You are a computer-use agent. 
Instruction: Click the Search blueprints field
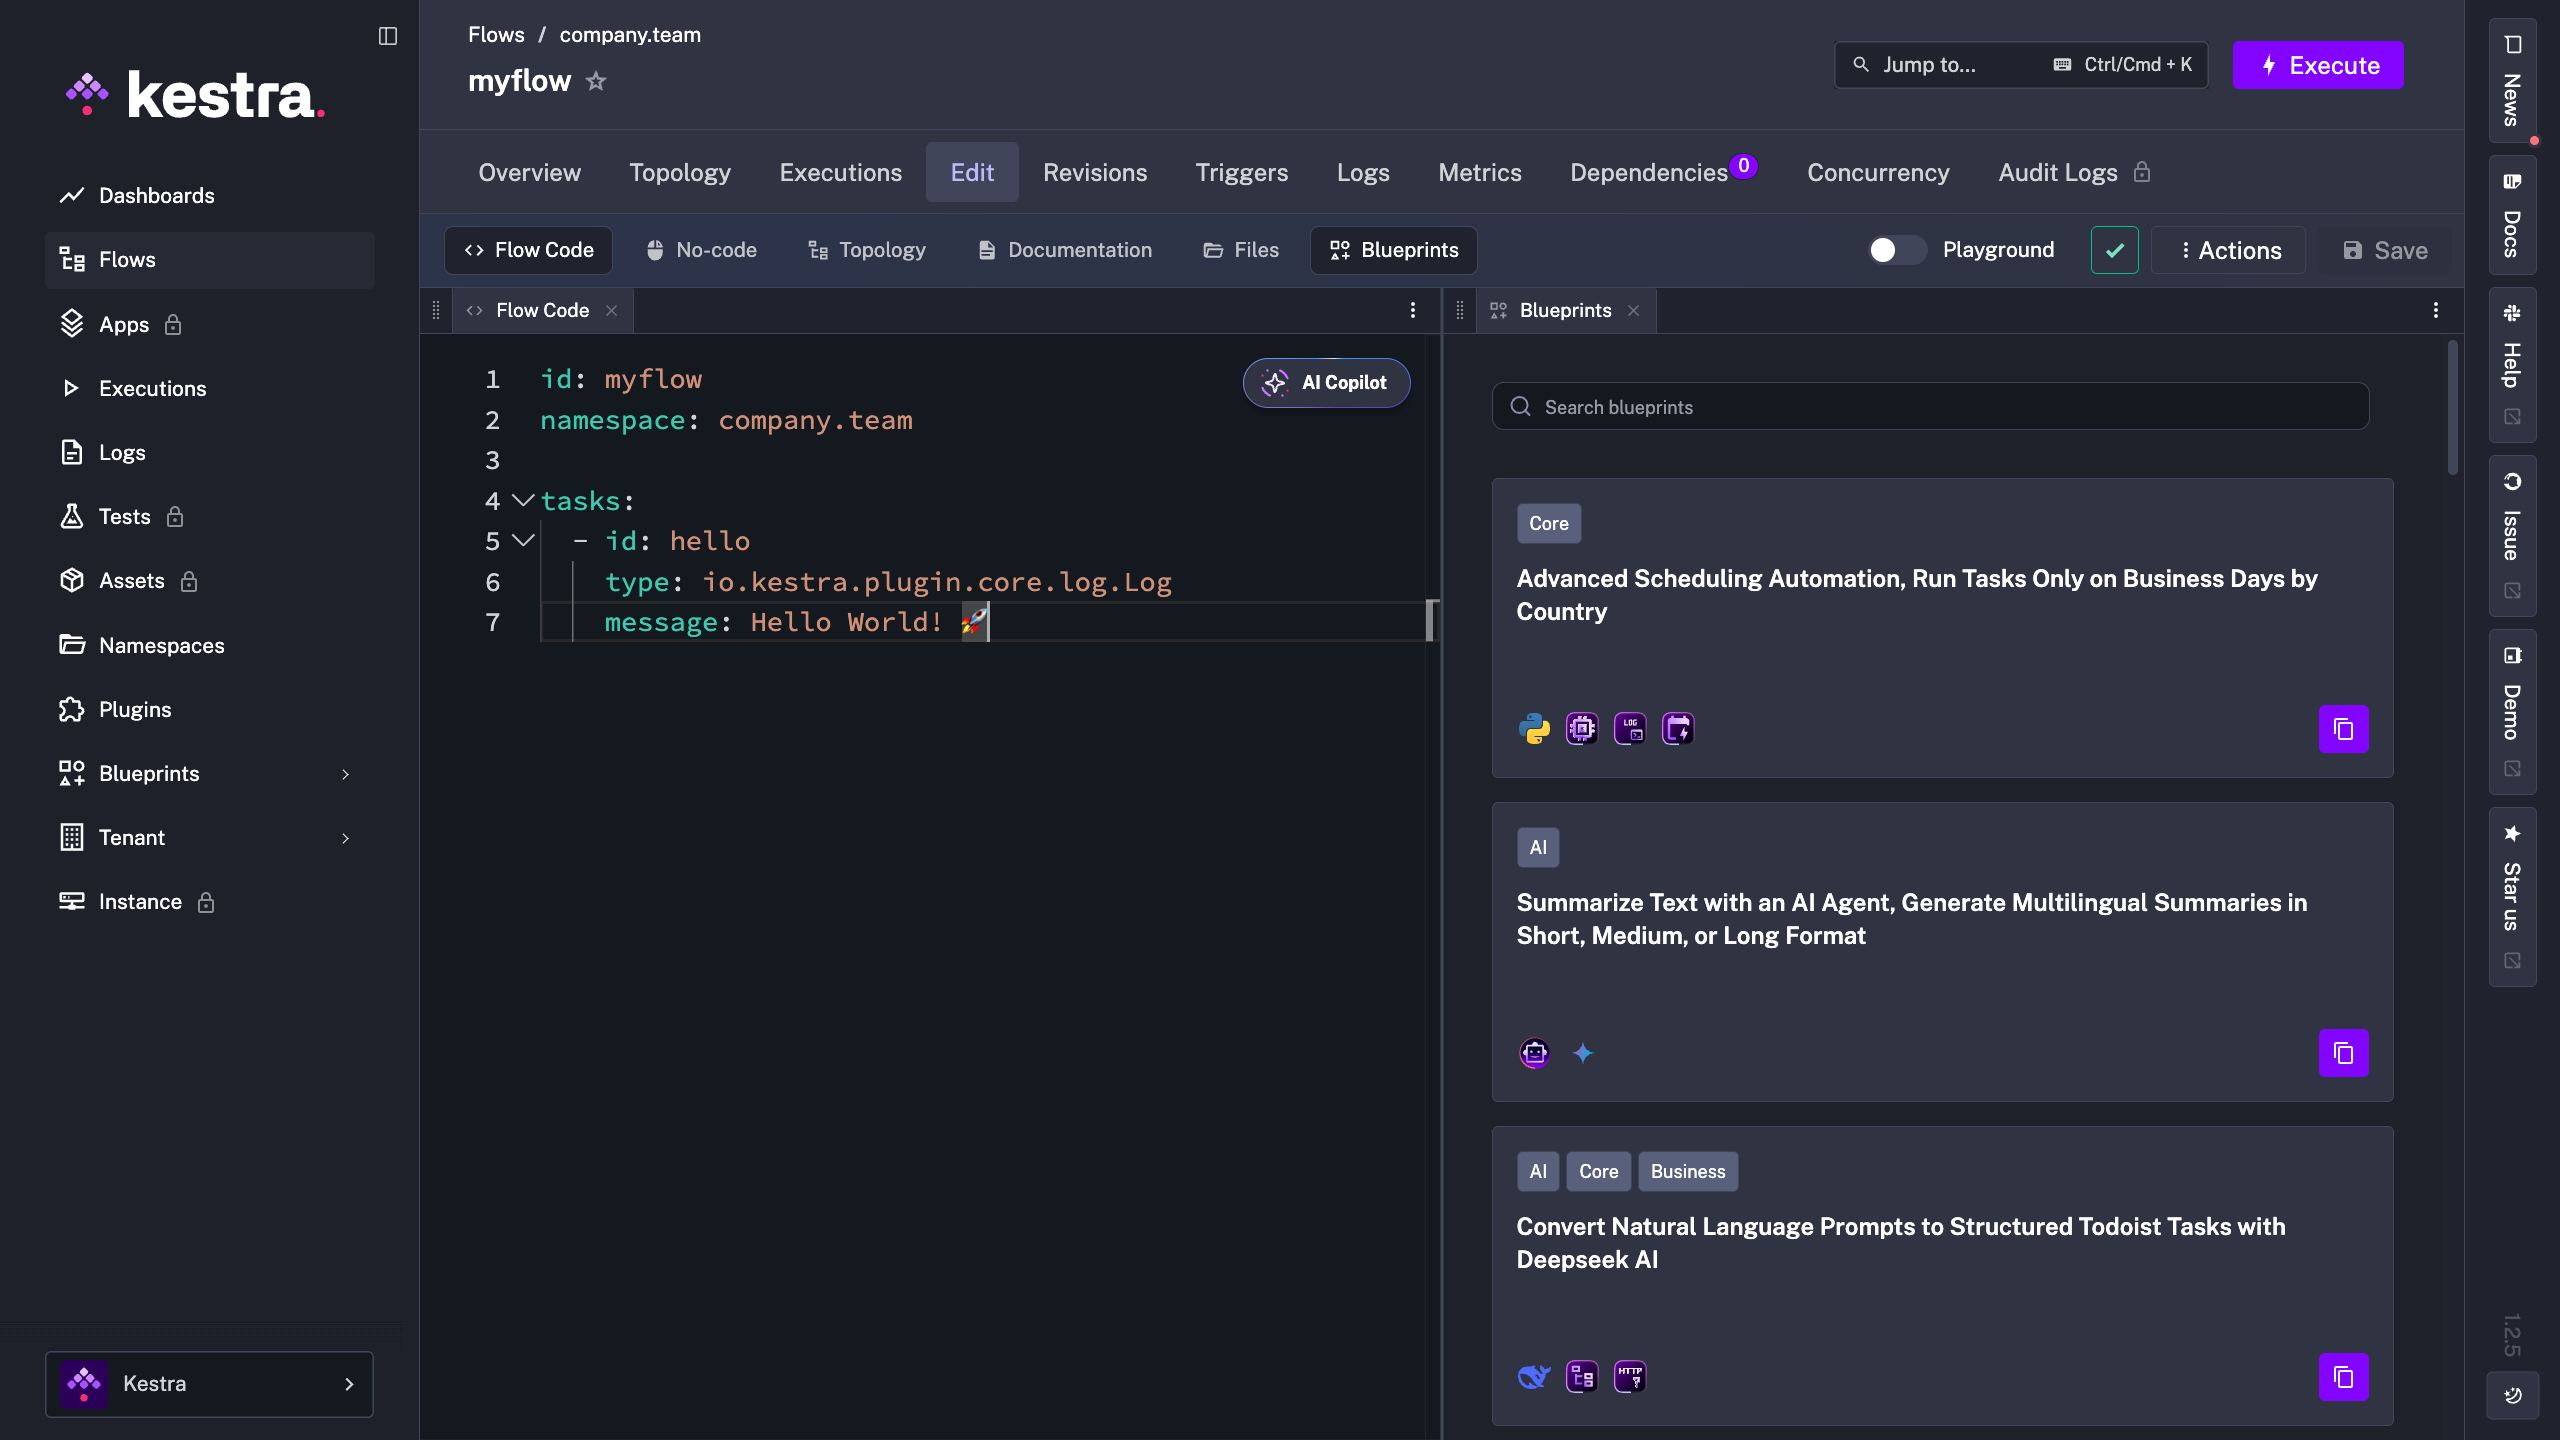(1930, 407)
